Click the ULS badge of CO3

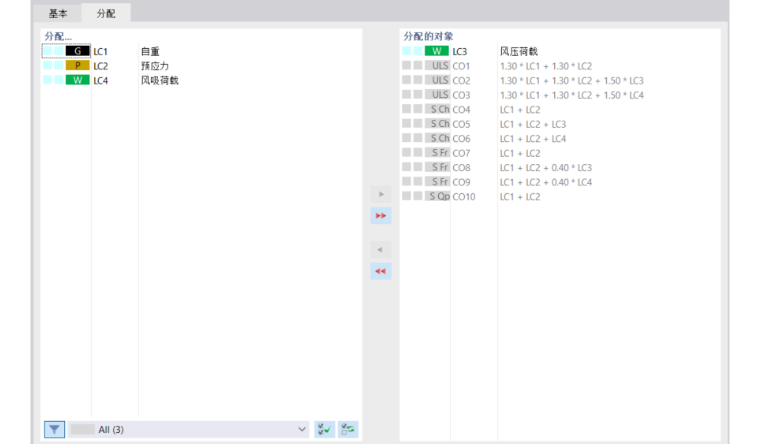[x=437, y=95]
